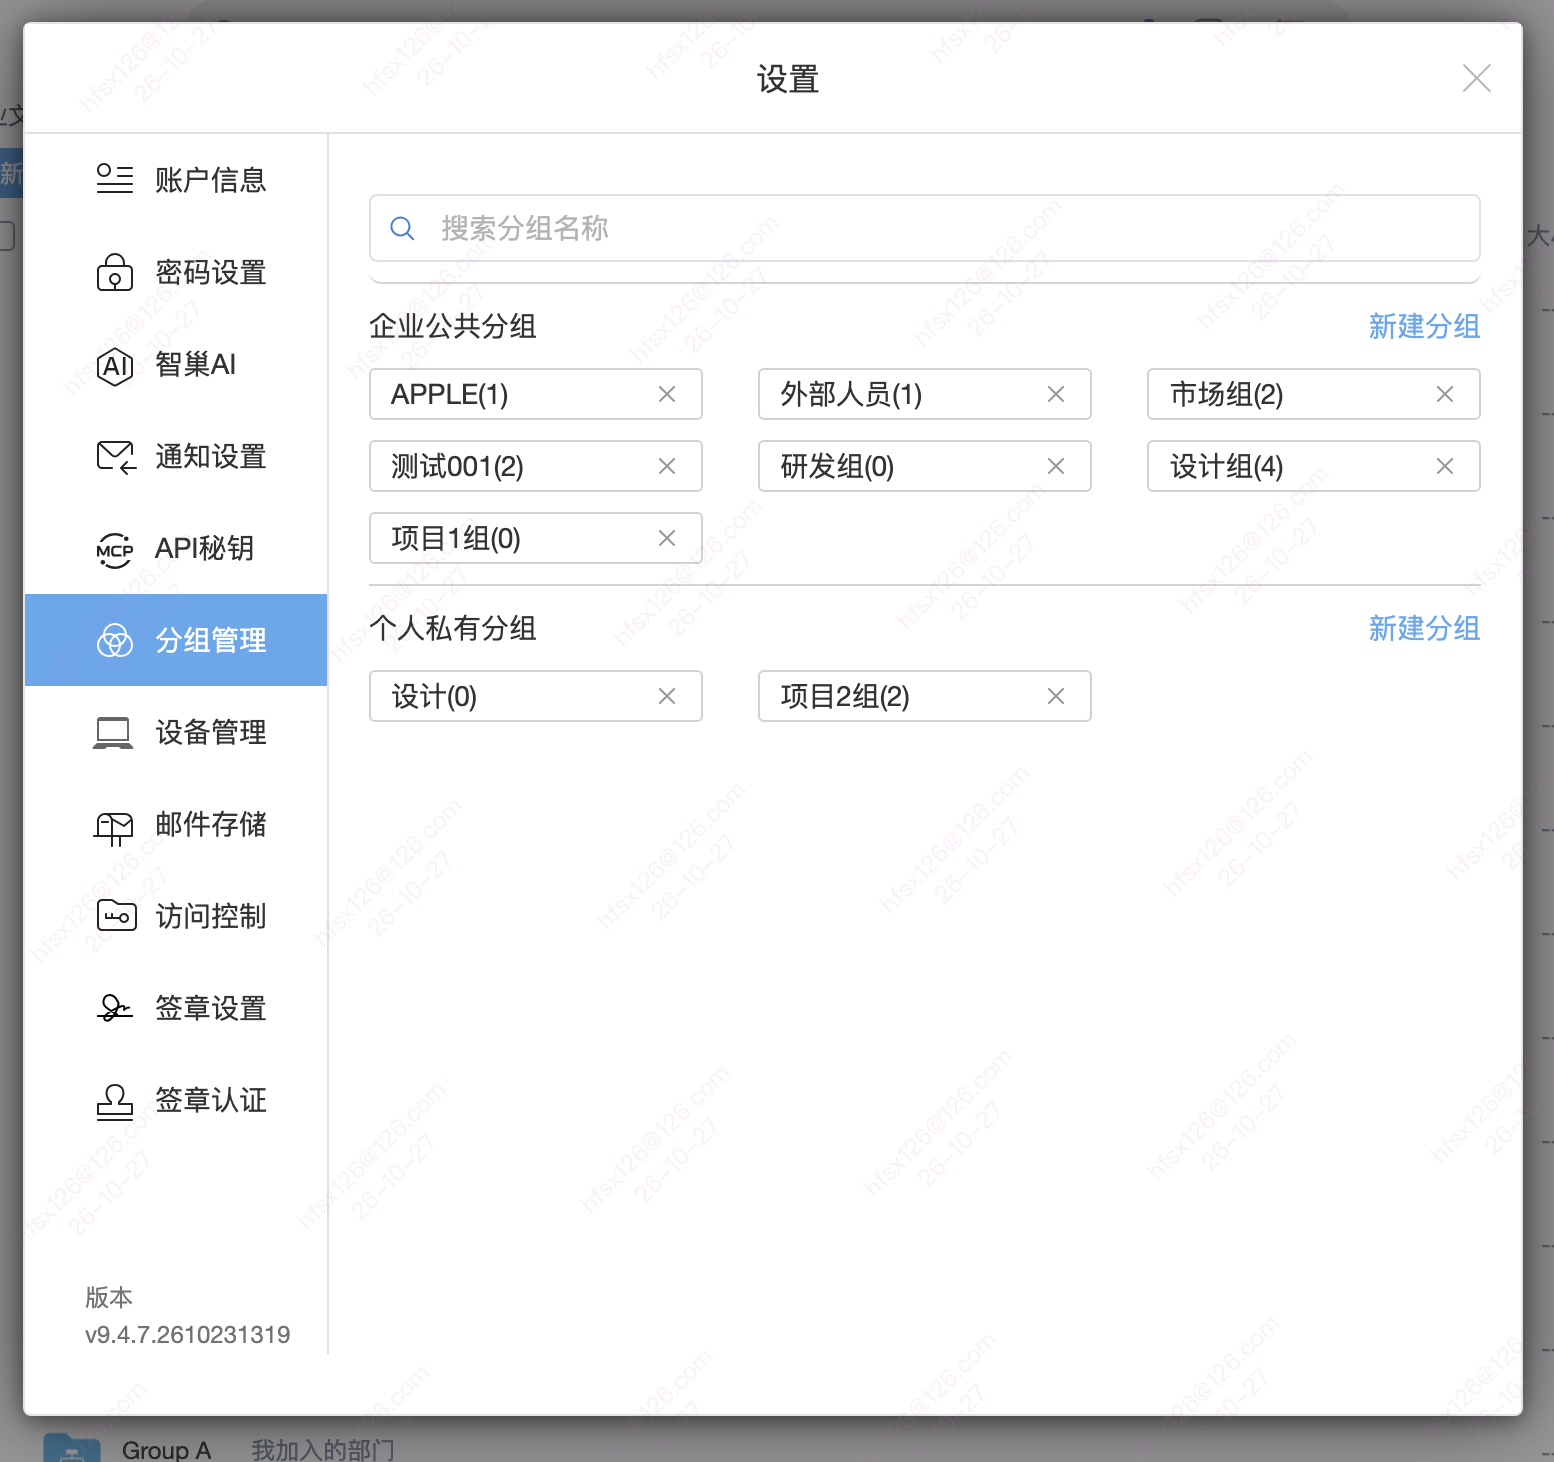Click the overlapping circles icon for 分组管理
The height and width of the screenshot is (1462, 1554).
[114, 640]
